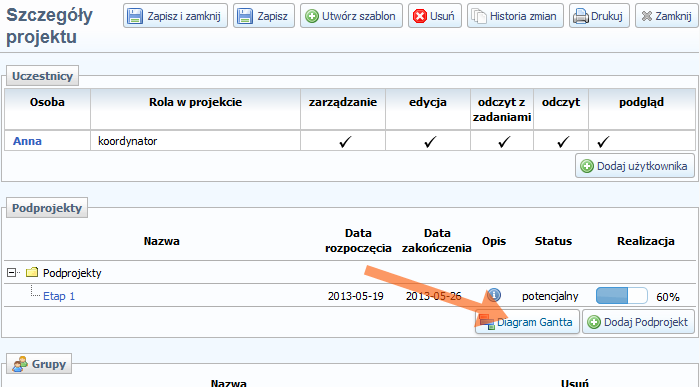Click the Opis column header

tap(494, 241)
